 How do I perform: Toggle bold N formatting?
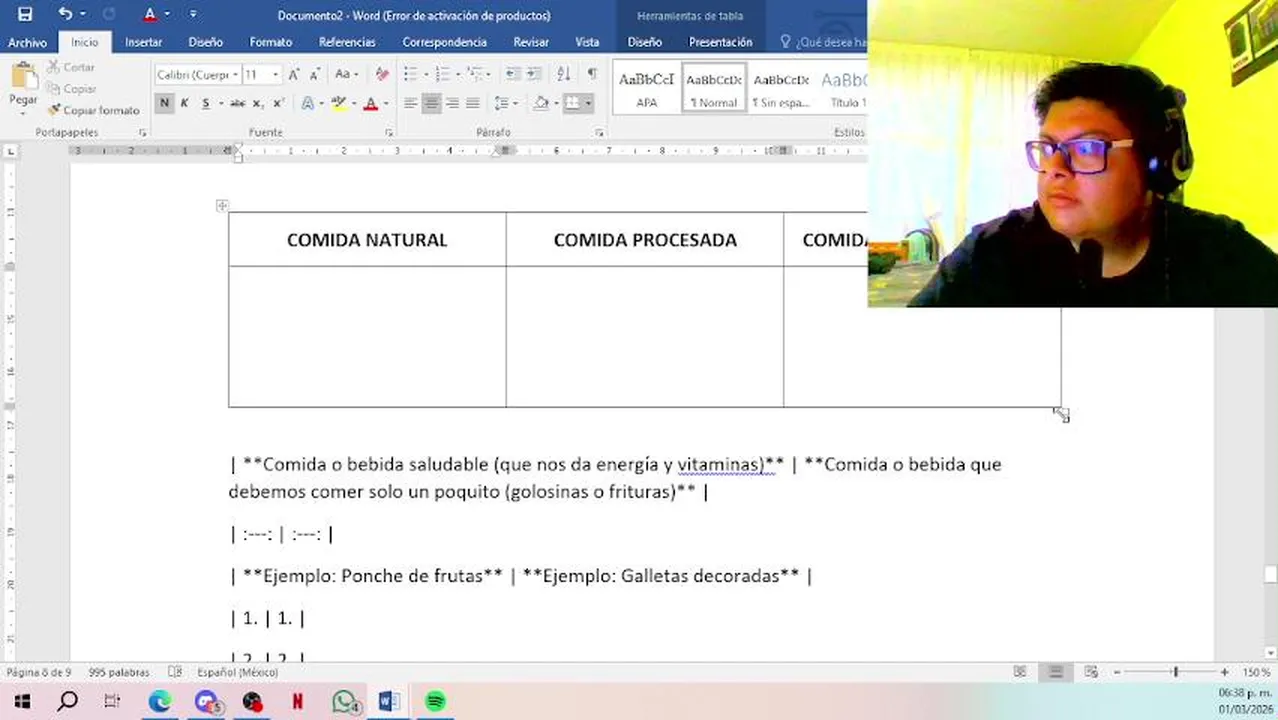(x=164, y=103)
